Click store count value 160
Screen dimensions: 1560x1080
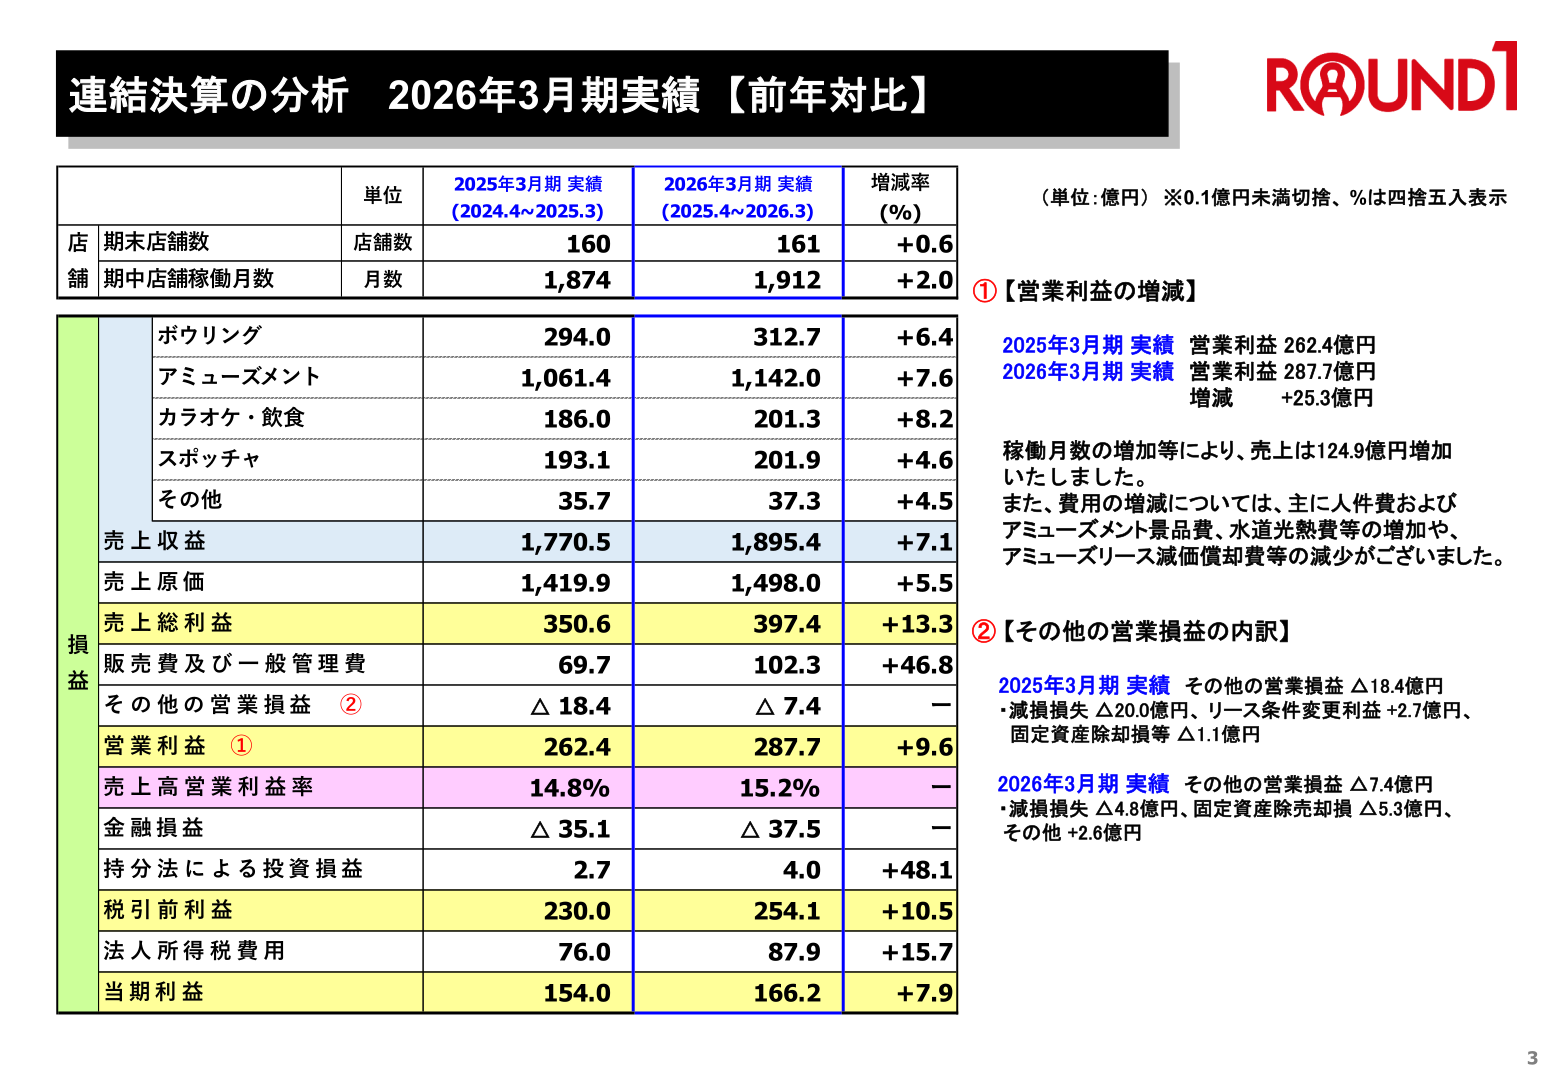[588, 244]
